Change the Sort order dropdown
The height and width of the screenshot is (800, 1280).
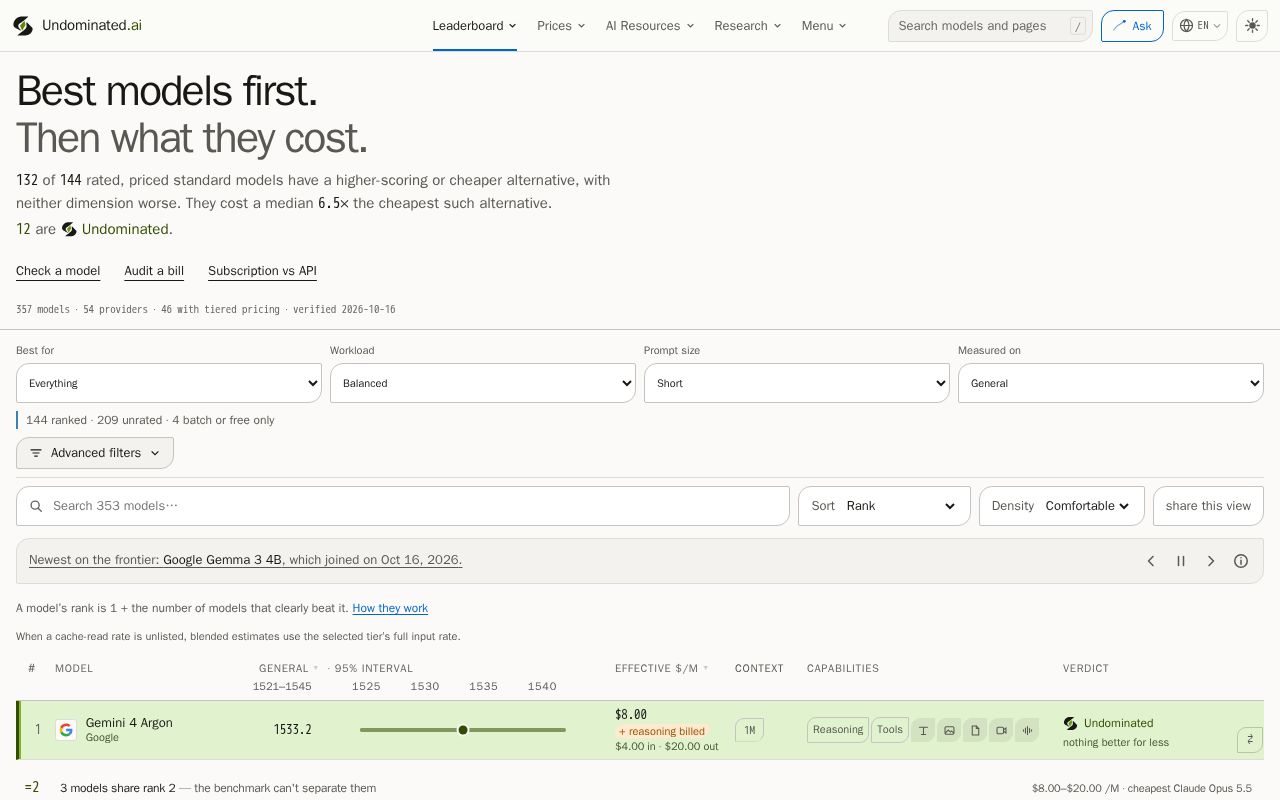pos(884,506)
